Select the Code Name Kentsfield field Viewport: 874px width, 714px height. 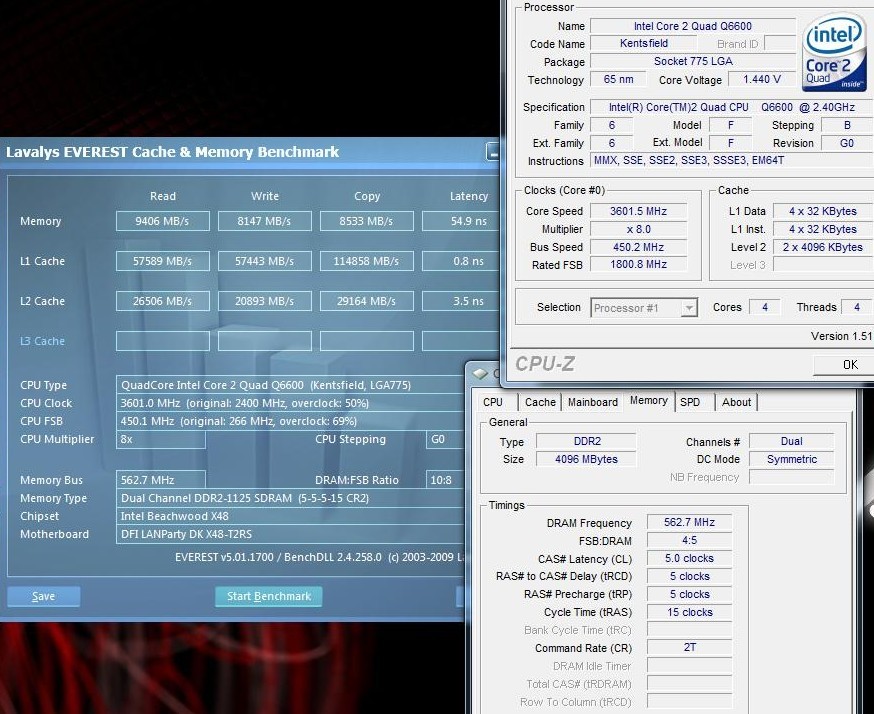644,43
